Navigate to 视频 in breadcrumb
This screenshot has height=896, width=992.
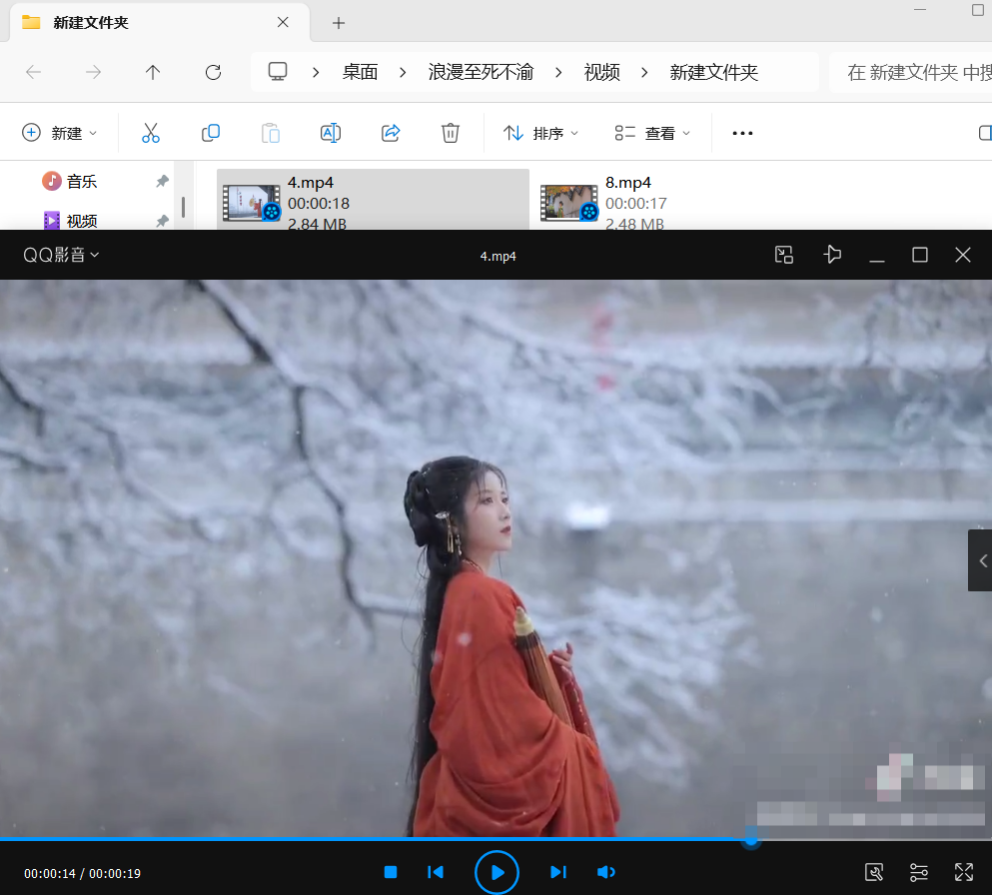coord(602,72)
